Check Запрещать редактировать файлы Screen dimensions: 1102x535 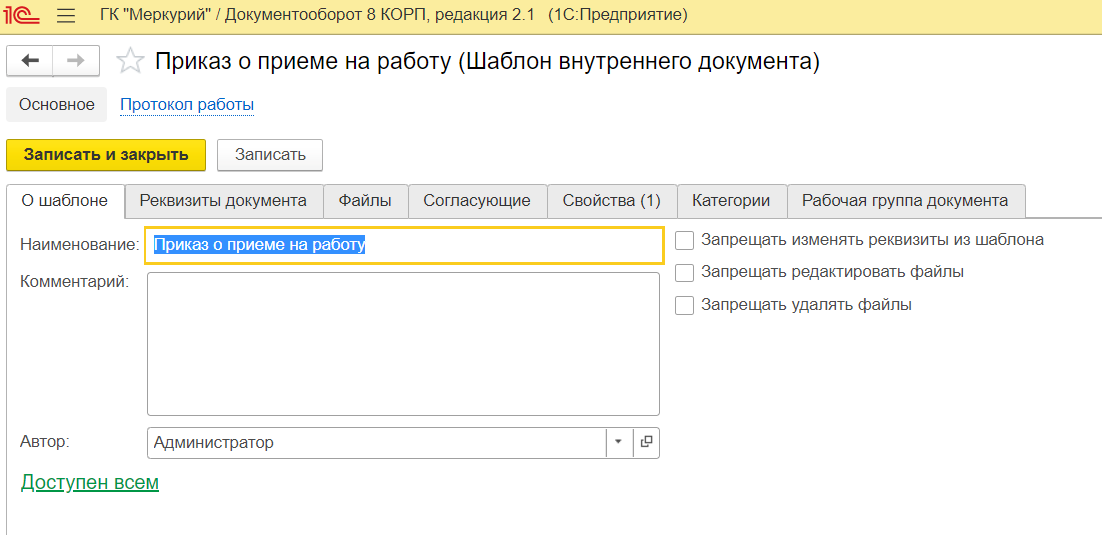pos(685,272)
